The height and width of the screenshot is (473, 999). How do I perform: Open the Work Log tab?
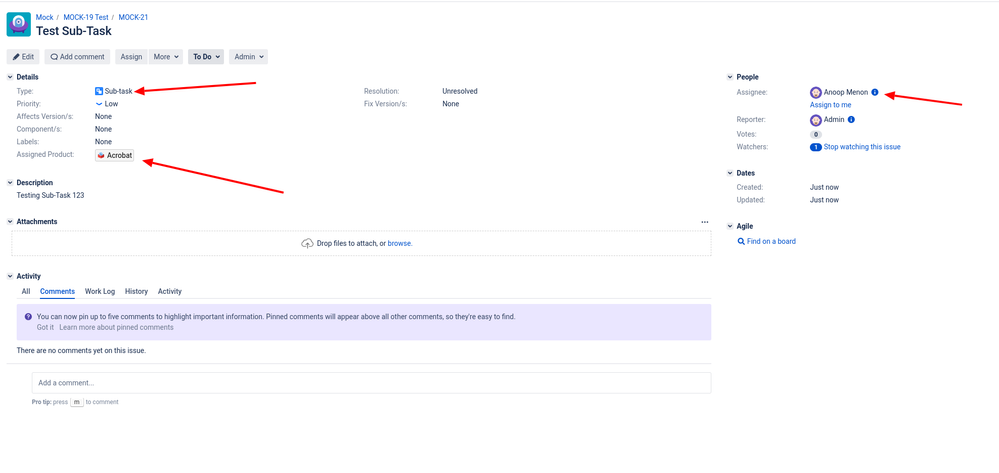point(100,291)
